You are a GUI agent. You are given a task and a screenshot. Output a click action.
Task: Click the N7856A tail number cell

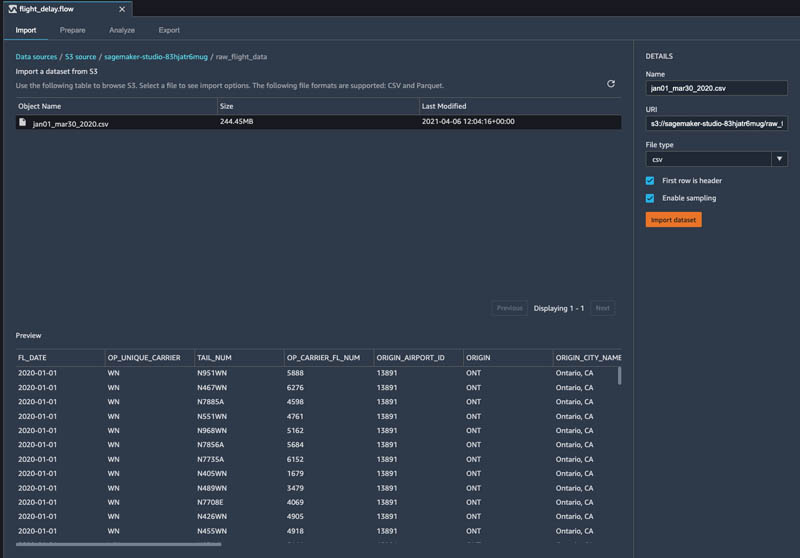coord(210,445)
